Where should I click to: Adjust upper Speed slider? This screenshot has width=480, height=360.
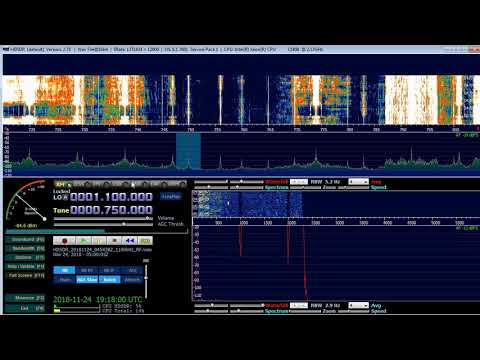coord(353,188)
